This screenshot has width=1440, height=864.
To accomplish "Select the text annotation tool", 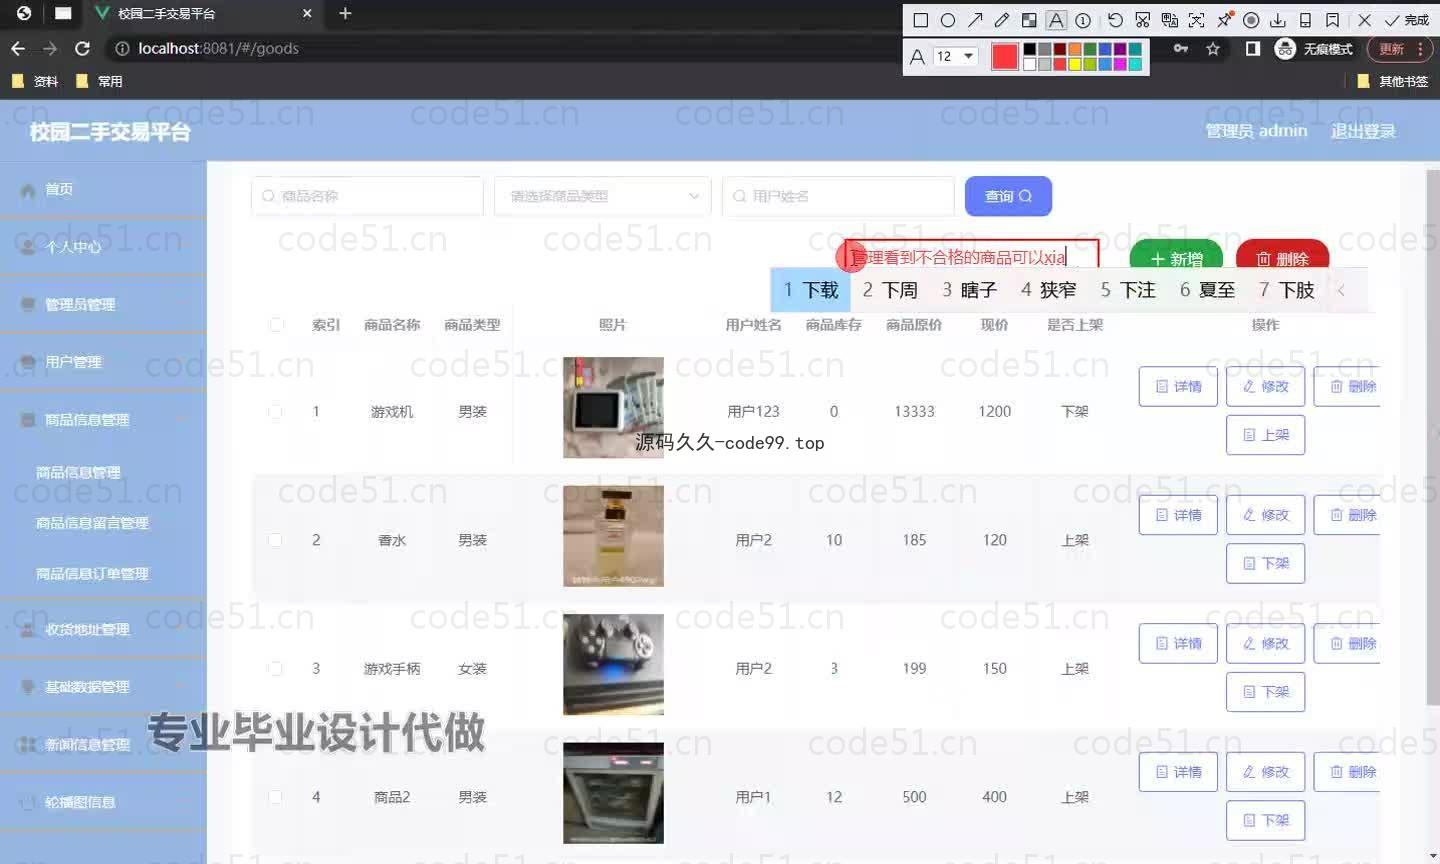I will (x=1056, y=20).
